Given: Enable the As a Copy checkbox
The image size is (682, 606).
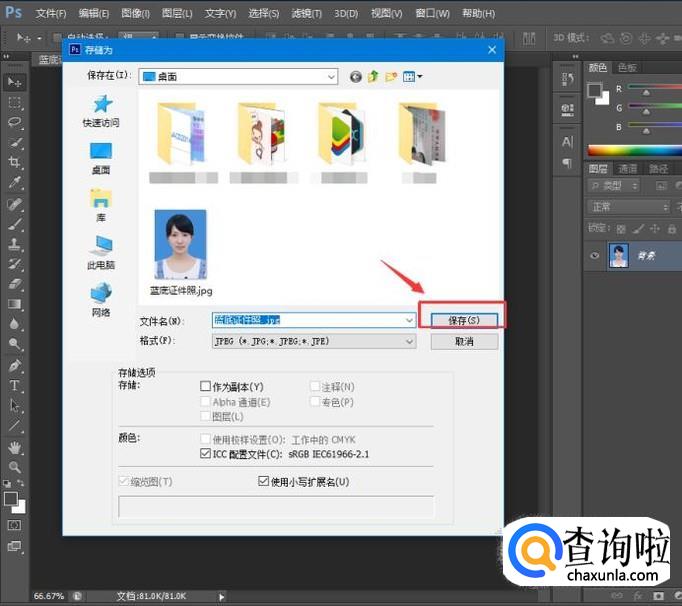Looking at the screenshot, I should pos(206,387).
